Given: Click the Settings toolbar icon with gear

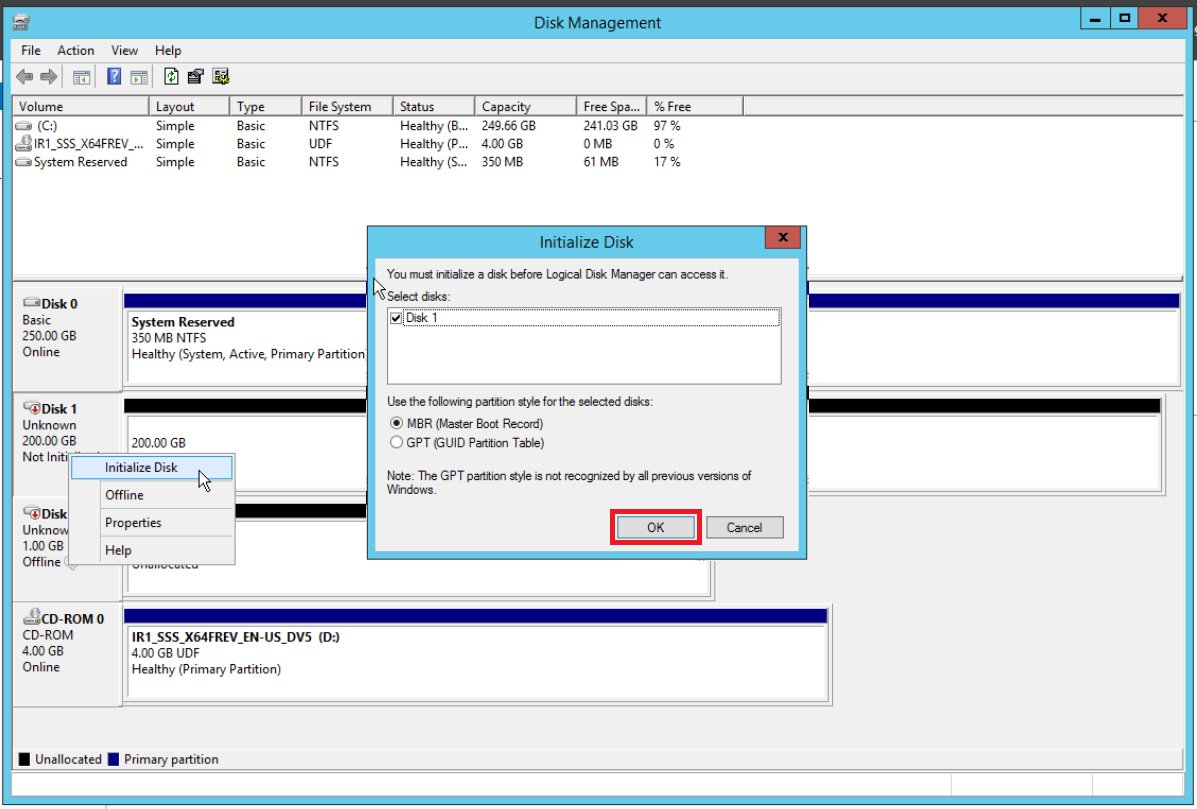Looking at the screenshot, I should 221,77.
